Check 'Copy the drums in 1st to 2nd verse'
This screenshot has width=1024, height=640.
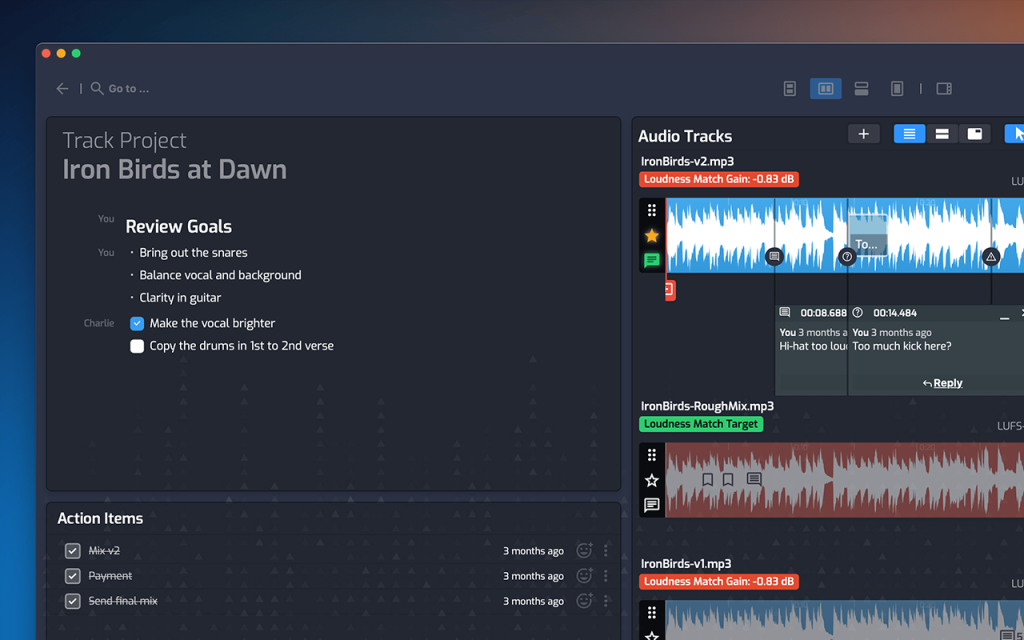coord(137,346)
